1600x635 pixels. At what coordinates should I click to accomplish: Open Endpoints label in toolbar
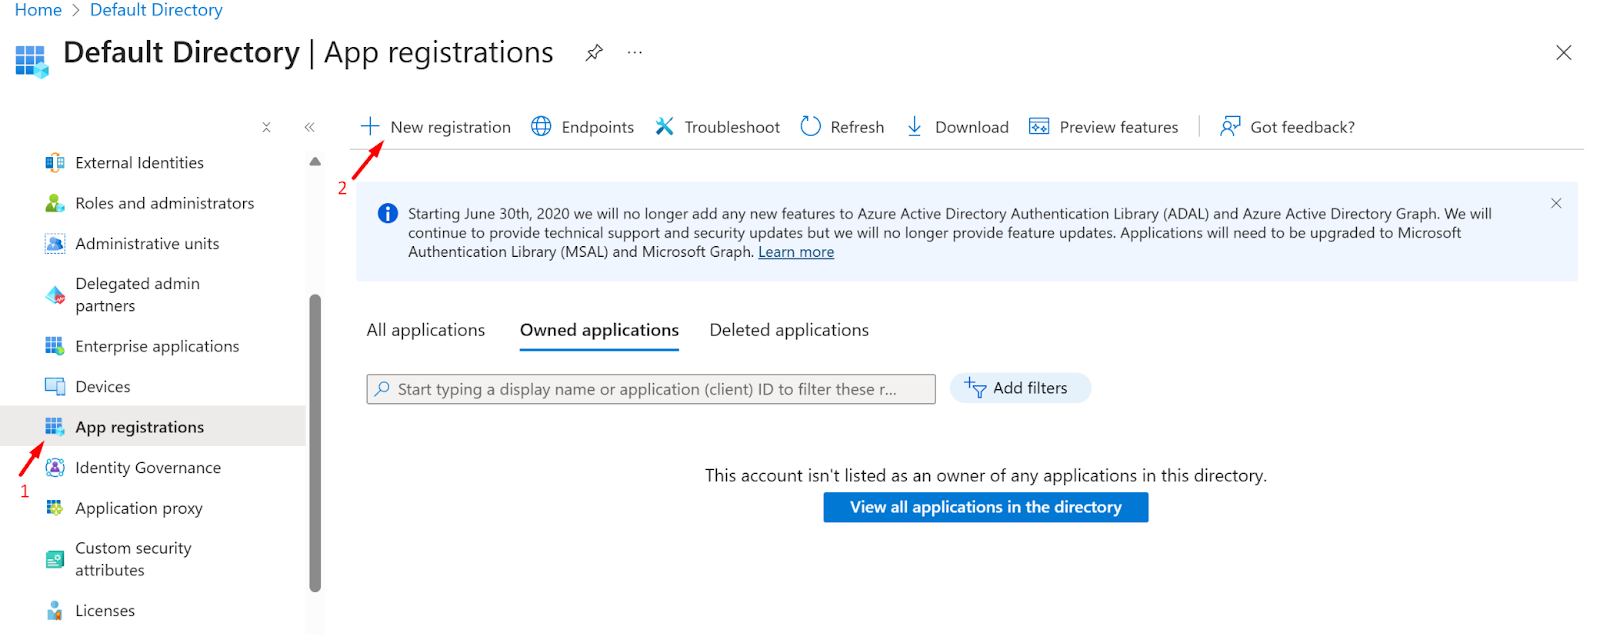[598, 127]
